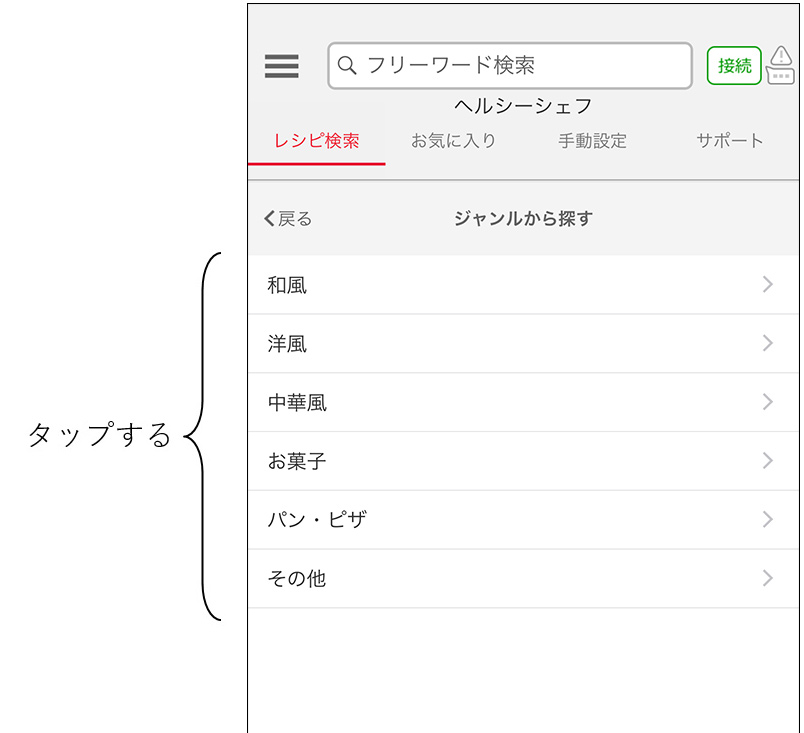This screenshot has height=733, width=804.
Task: Select the 和風 genre label
Action: click(x=287, y=286)
